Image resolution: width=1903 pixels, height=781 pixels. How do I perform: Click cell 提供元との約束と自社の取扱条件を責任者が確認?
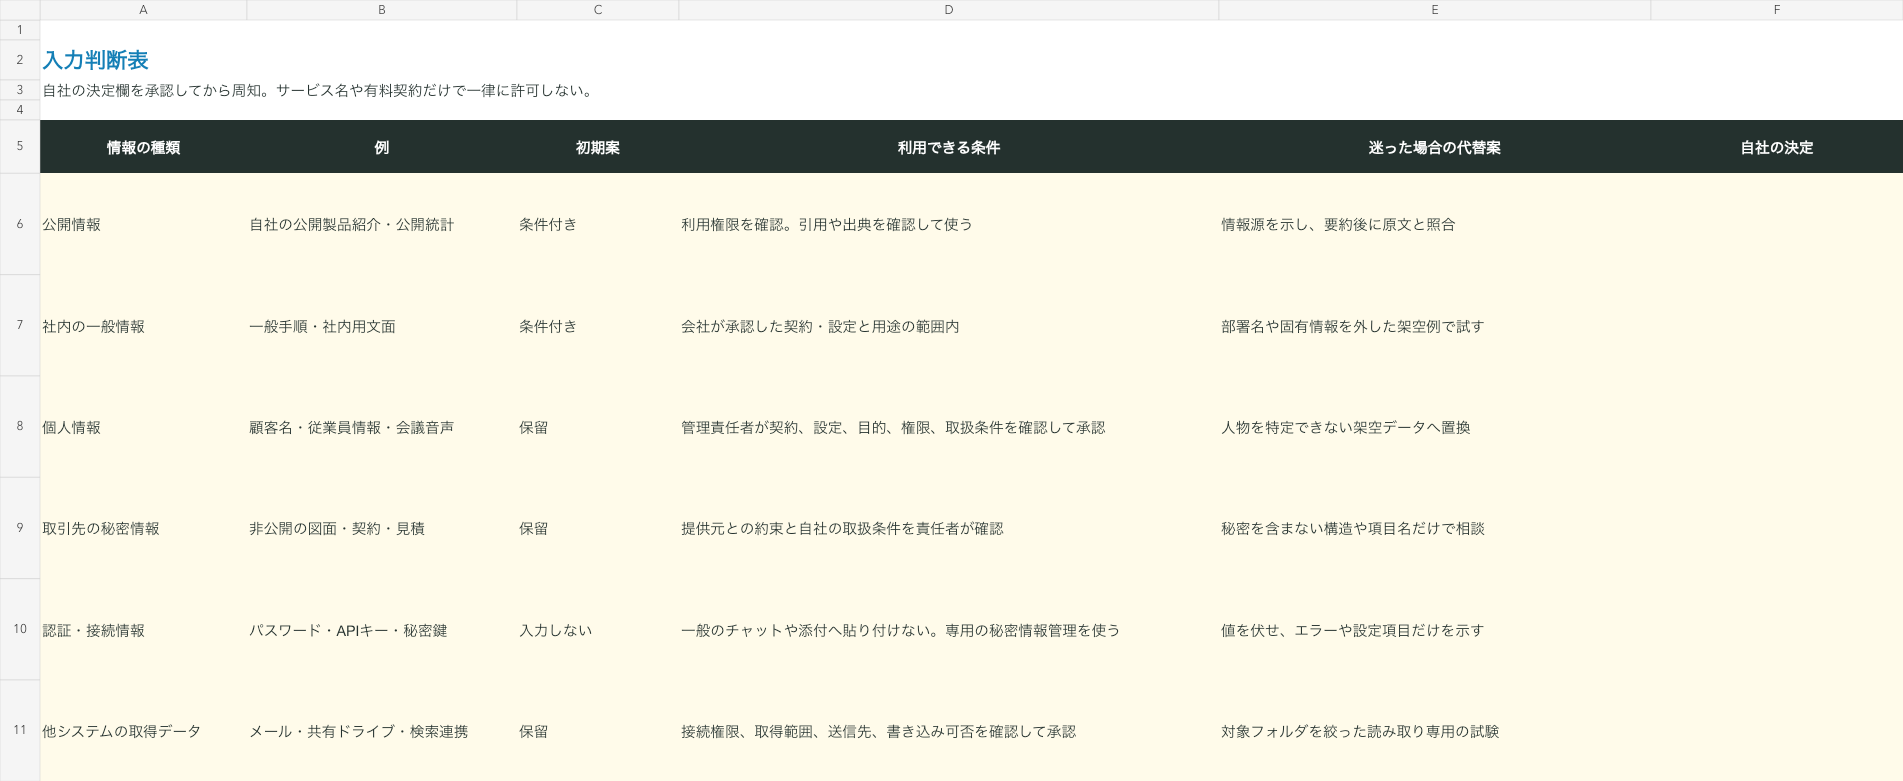point(949,528)
